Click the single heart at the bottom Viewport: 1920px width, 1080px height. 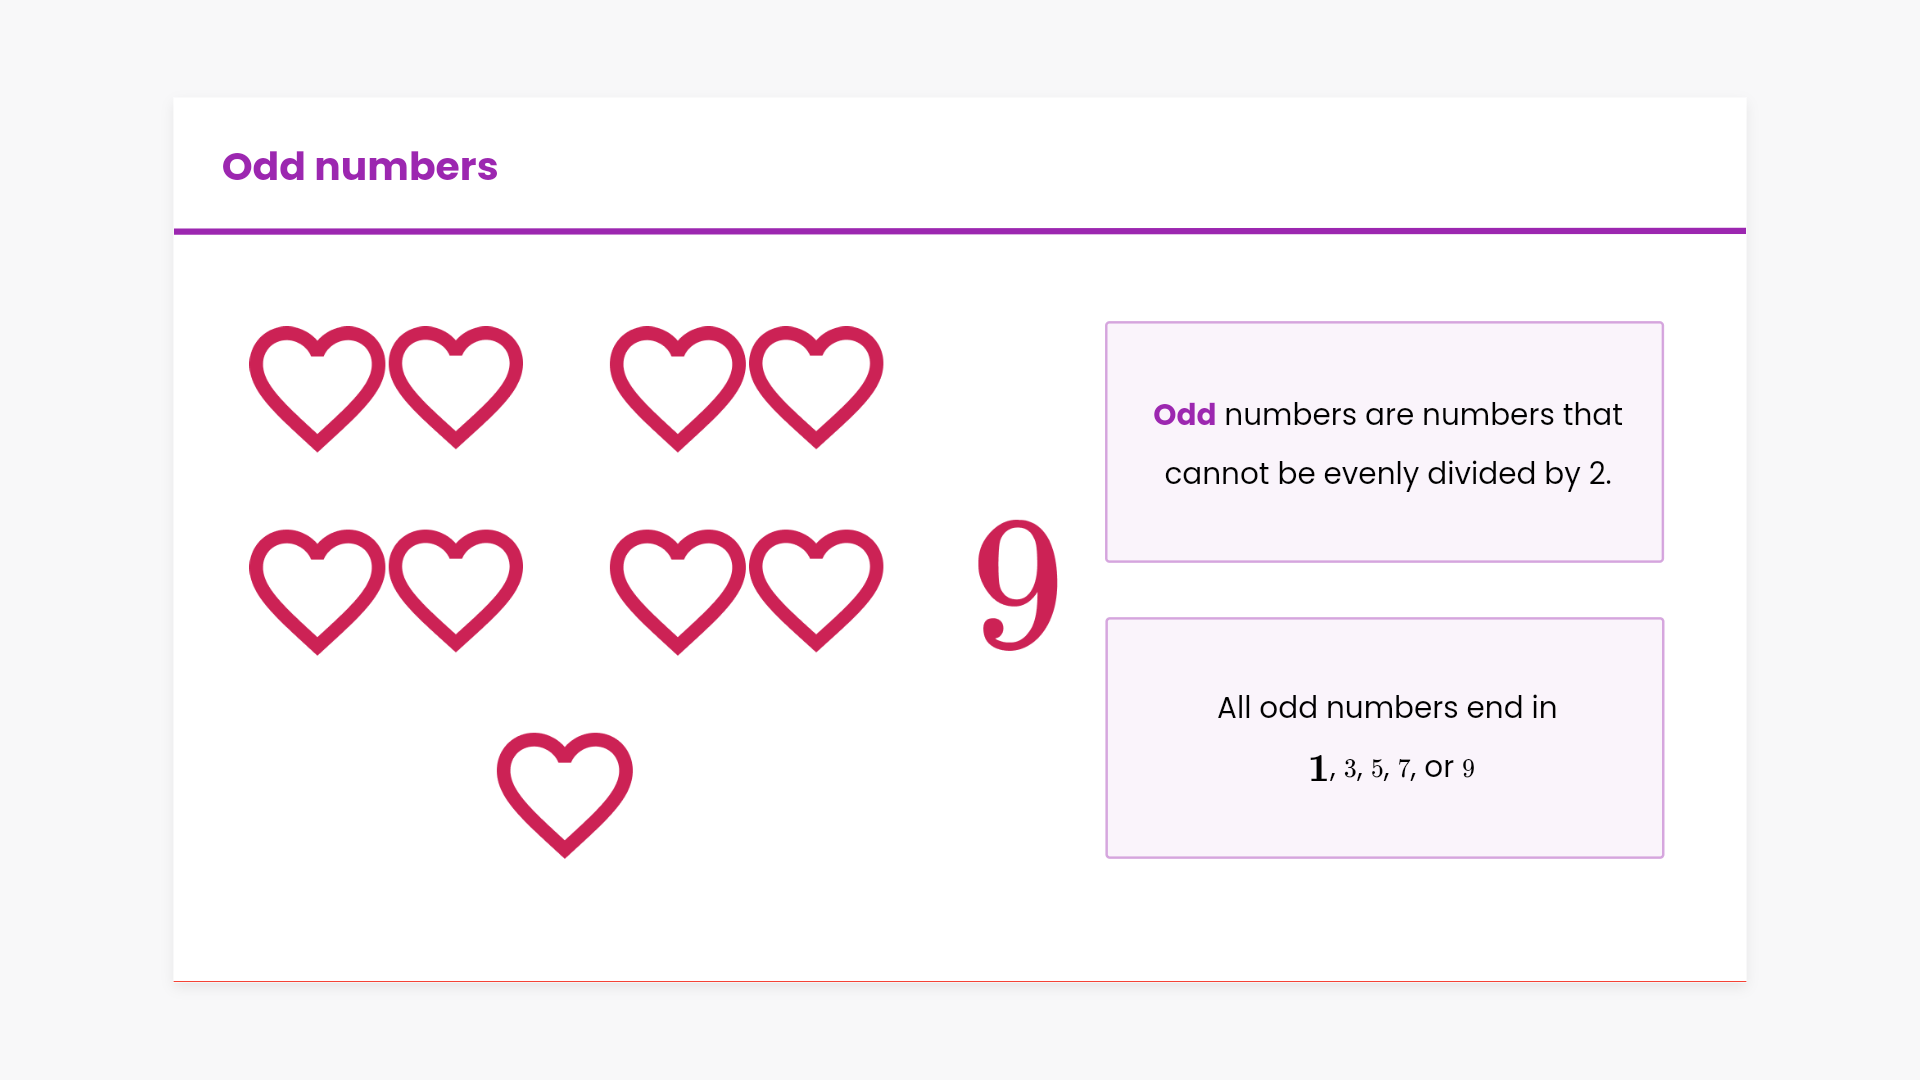(565, 794)
